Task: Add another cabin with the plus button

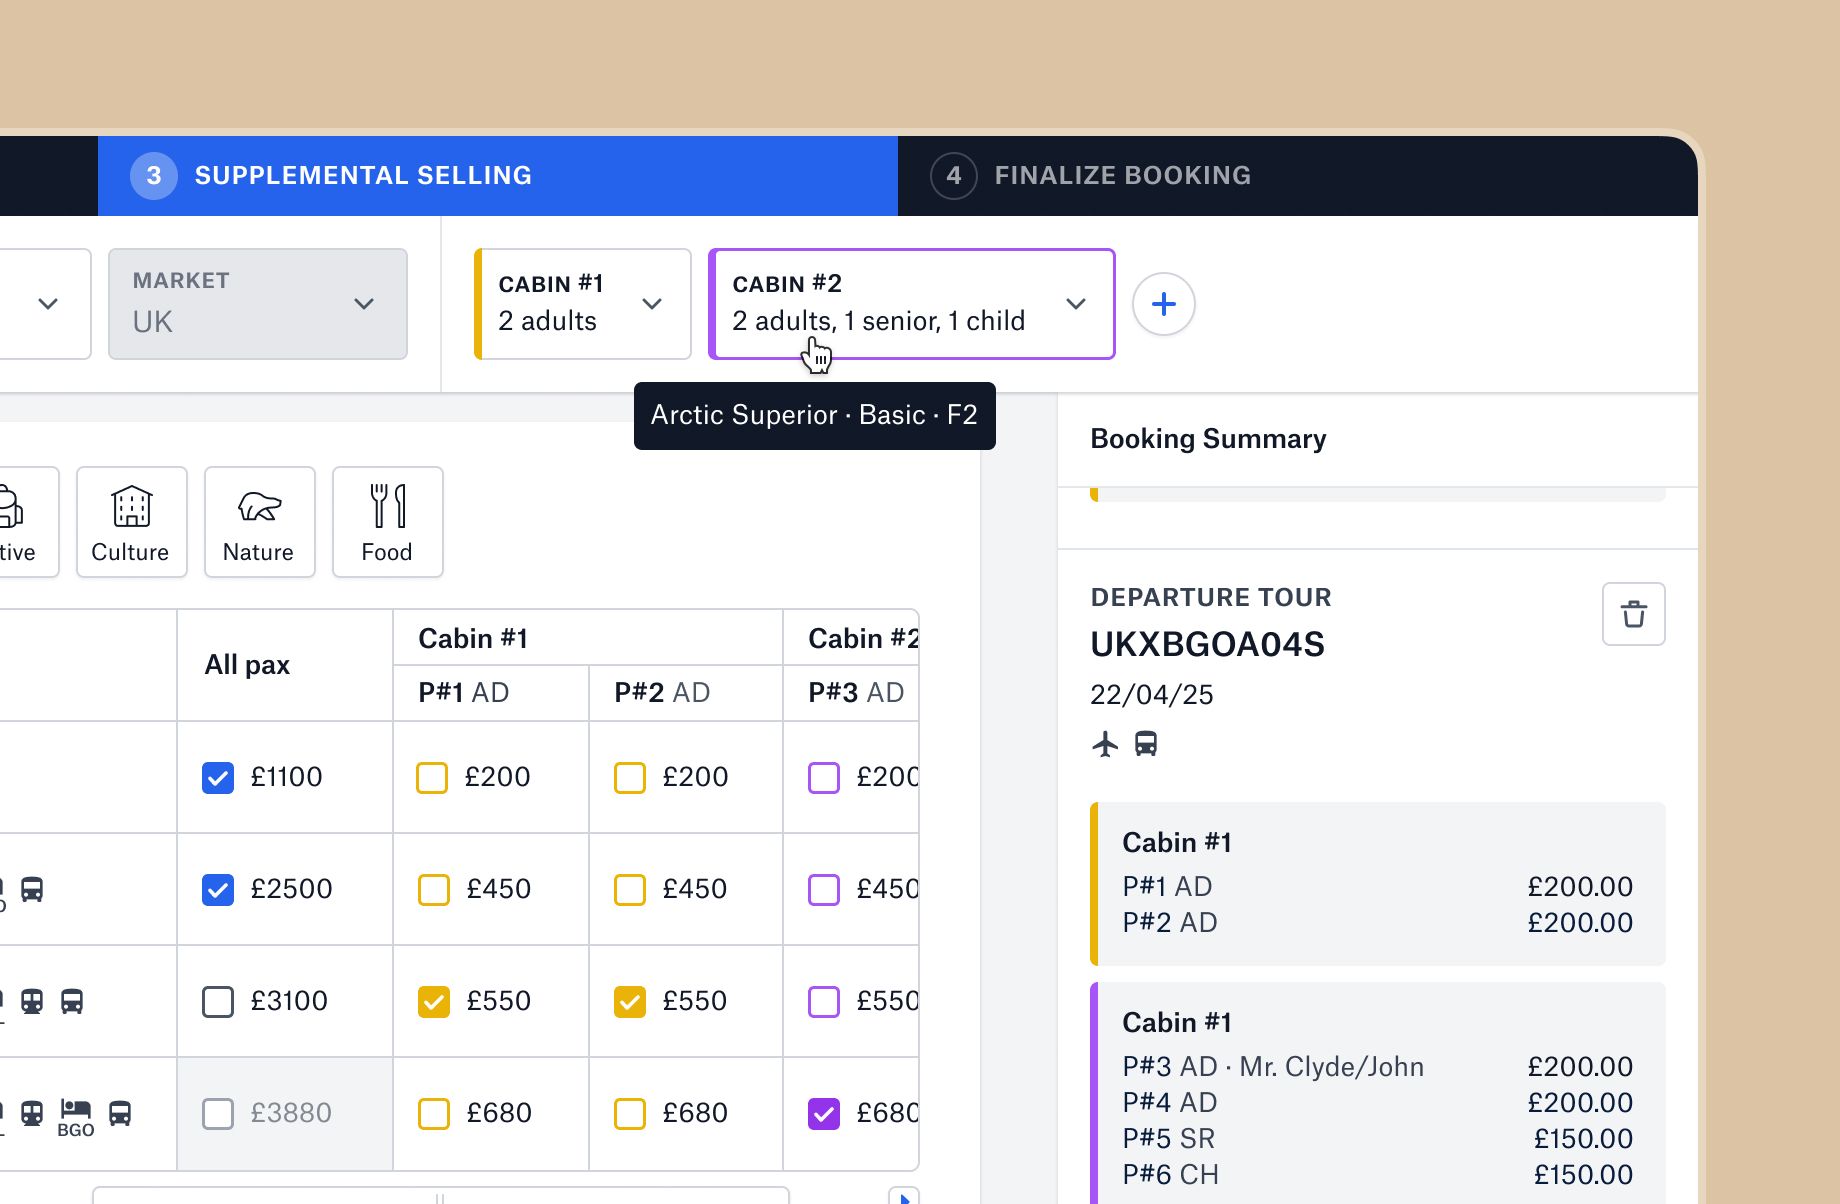Action: pyautogui.click(x=1163, y=304)
